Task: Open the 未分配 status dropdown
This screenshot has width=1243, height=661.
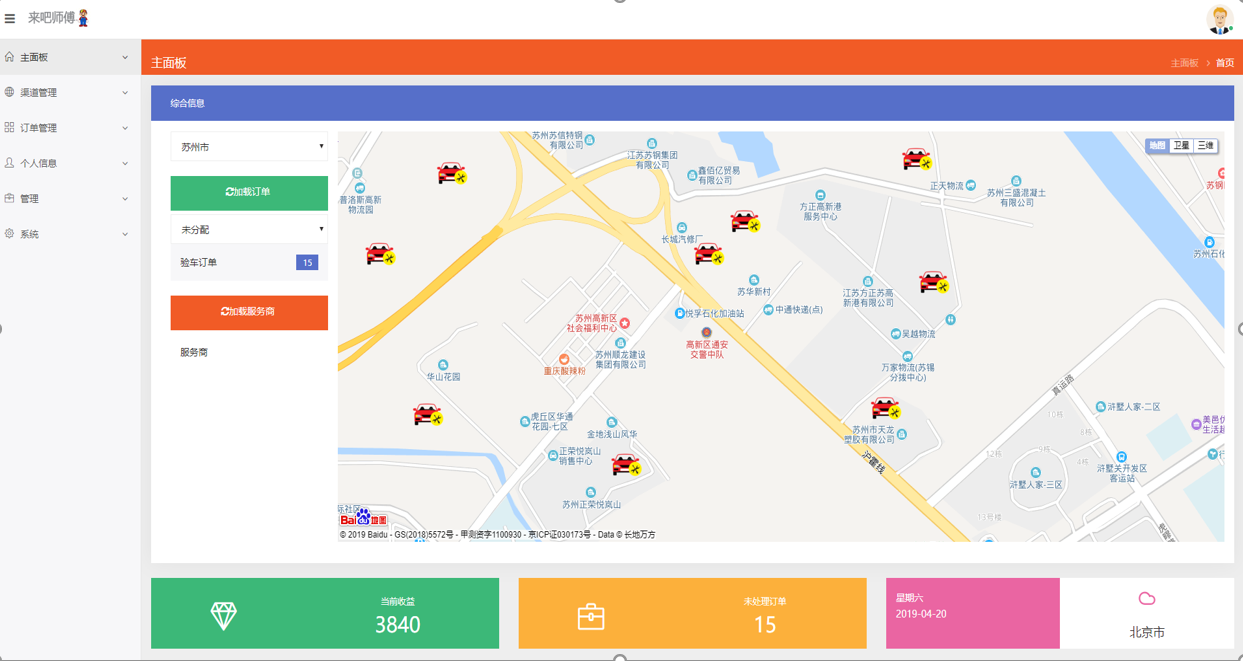Action: point(249,230)
